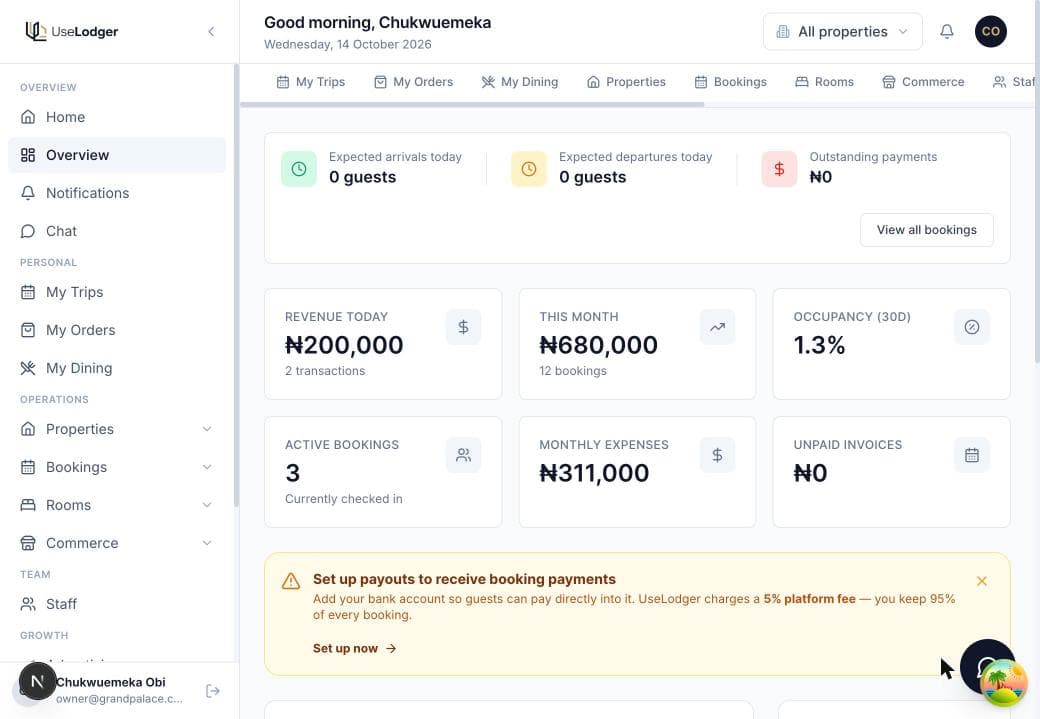Click the Set up now link
The height and width of the screenshot is (719, 1040).
(354, 648)
